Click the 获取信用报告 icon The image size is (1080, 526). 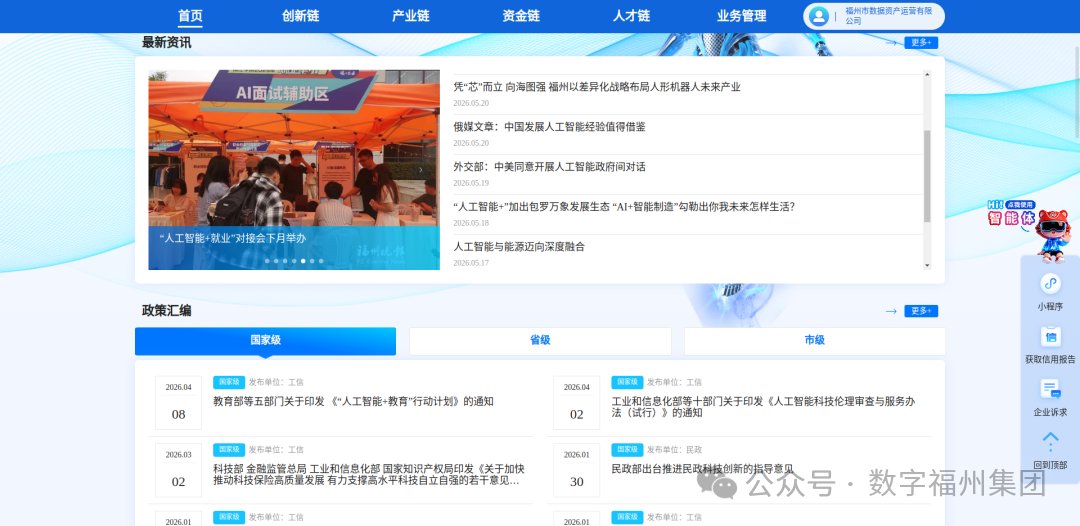pos(1050,337)
